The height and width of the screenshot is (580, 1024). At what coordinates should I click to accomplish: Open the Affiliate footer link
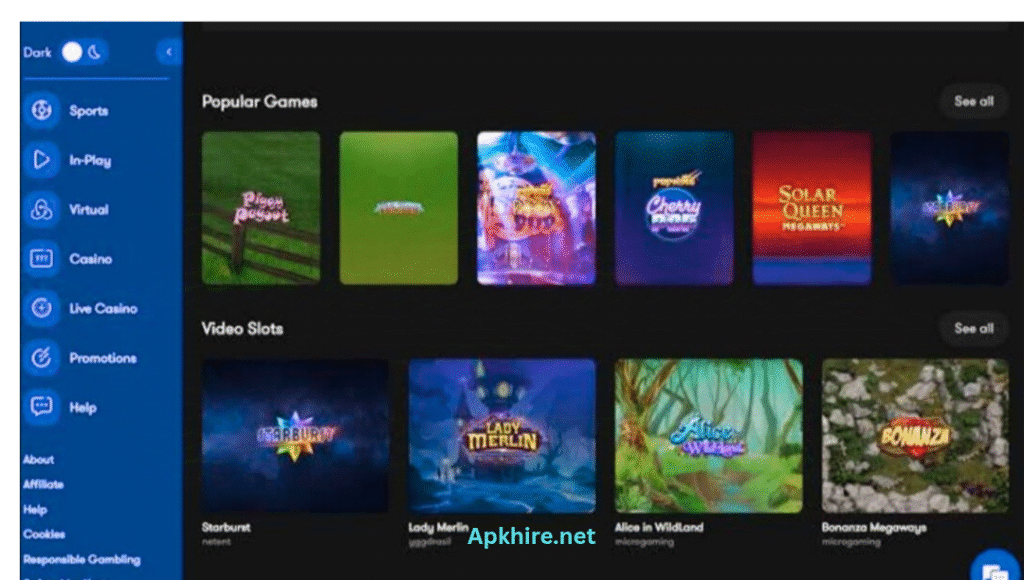click(43, 485)
